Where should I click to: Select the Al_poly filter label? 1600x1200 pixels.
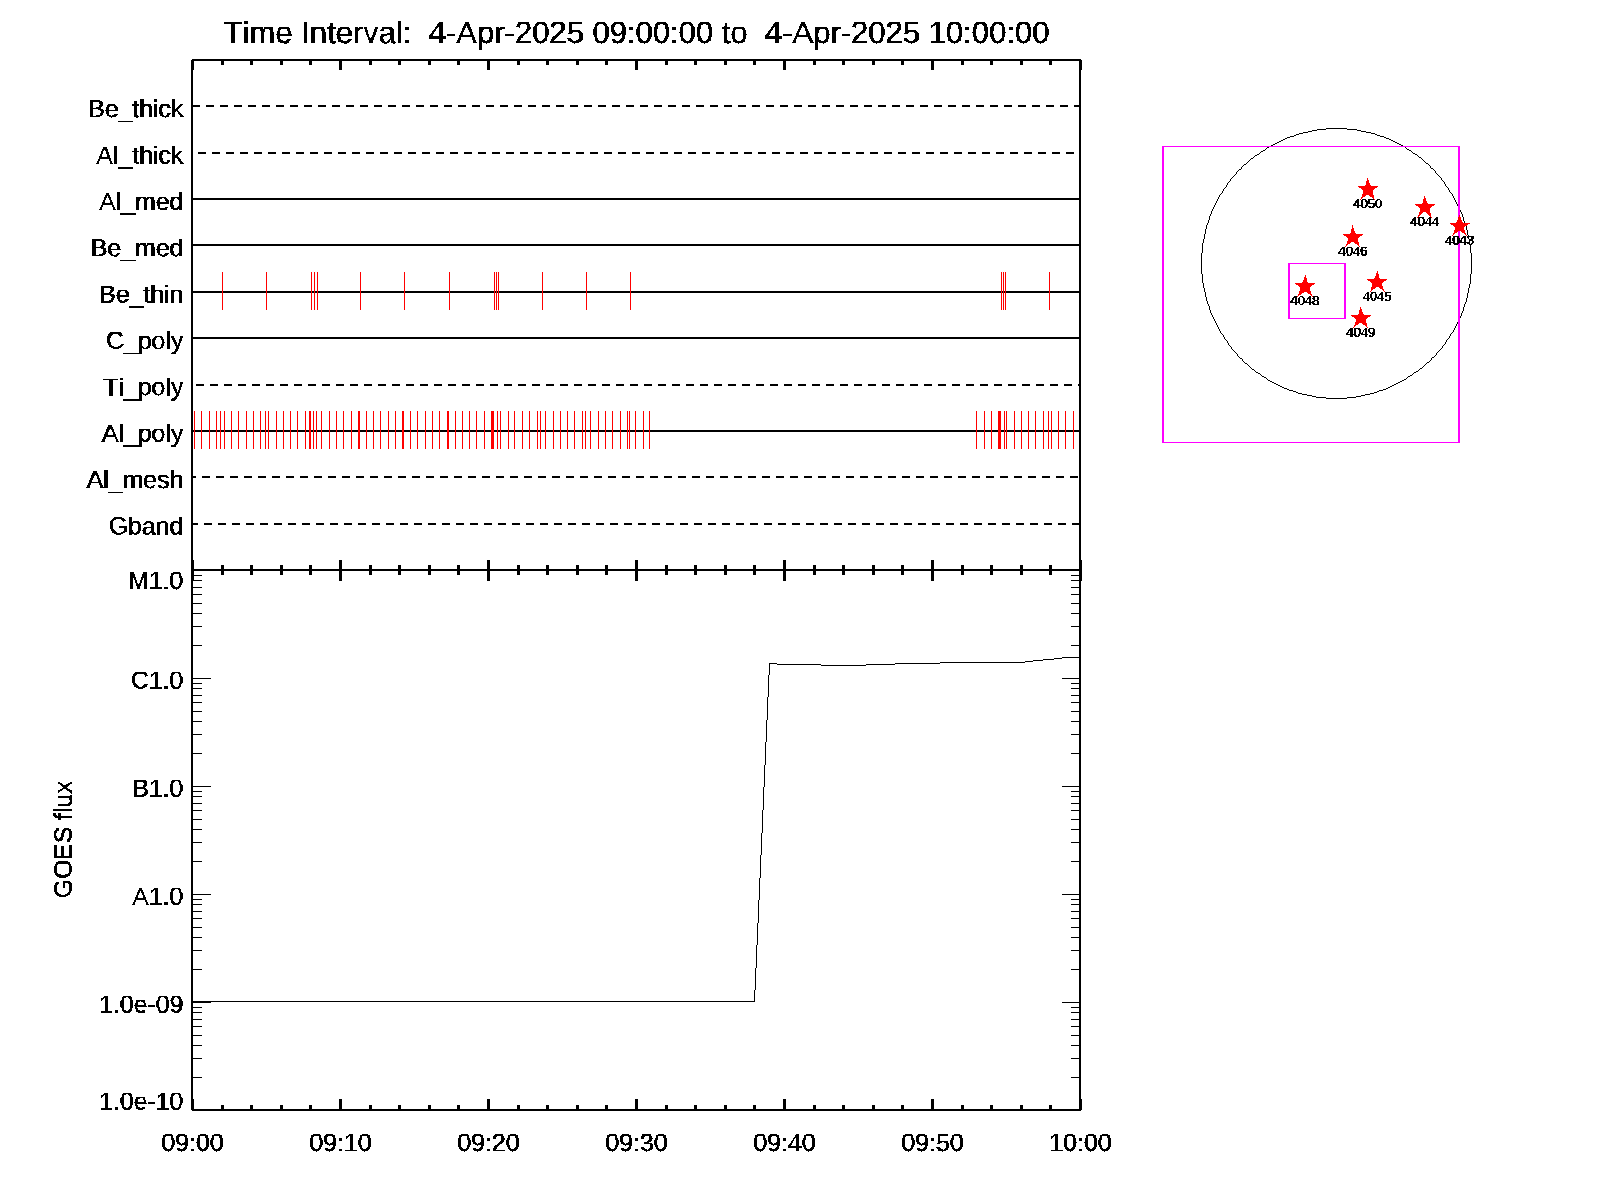tap(142, 434)
